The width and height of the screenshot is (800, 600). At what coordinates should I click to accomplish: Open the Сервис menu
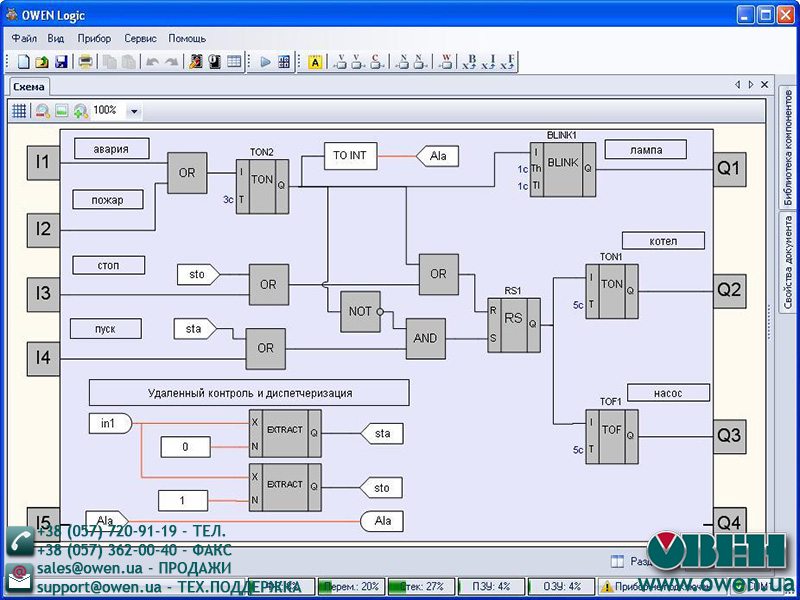(140, 38)
